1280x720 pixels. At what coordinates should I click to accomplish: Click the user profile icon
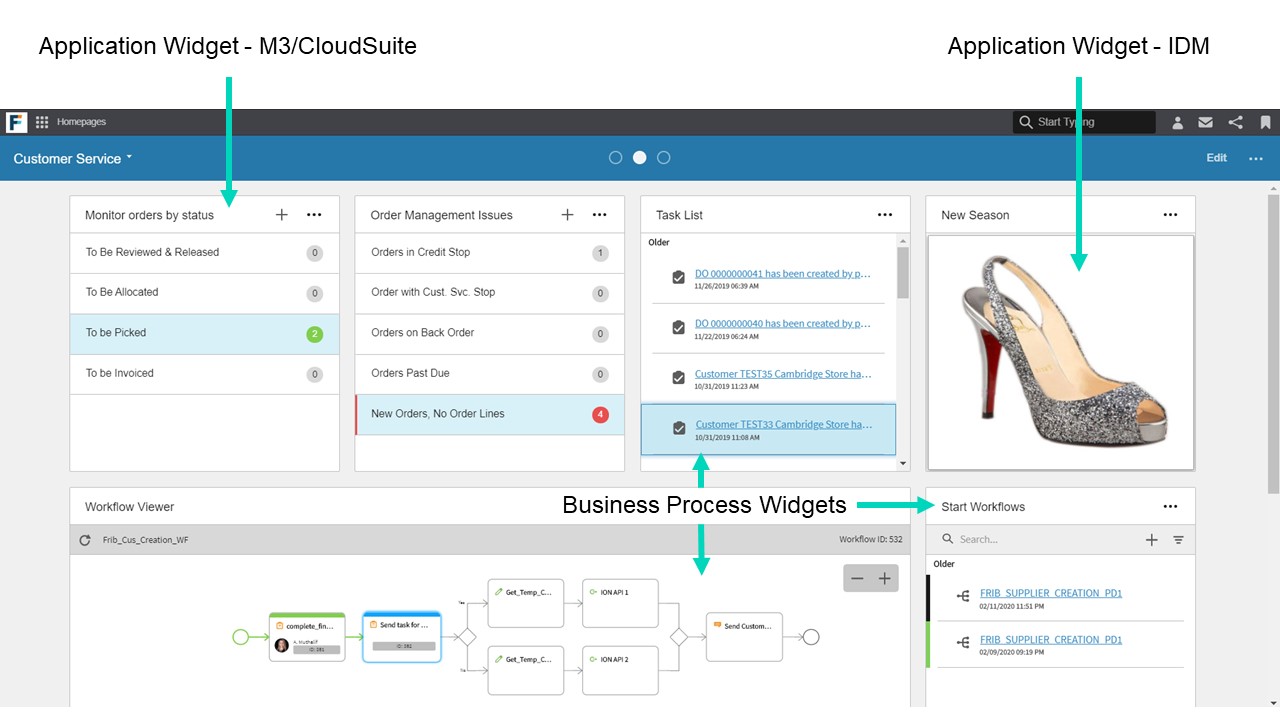click(1177, 122)
